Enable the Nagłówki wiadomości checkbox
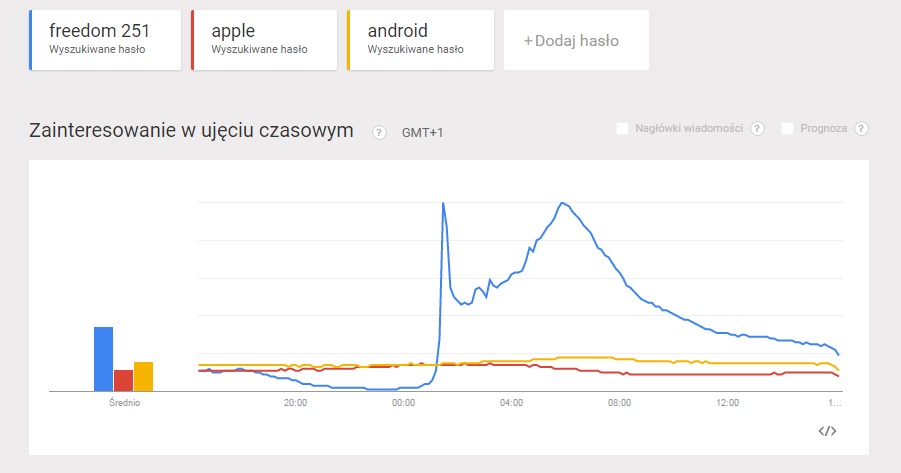 pyautogui.click(x=623, y=129)
